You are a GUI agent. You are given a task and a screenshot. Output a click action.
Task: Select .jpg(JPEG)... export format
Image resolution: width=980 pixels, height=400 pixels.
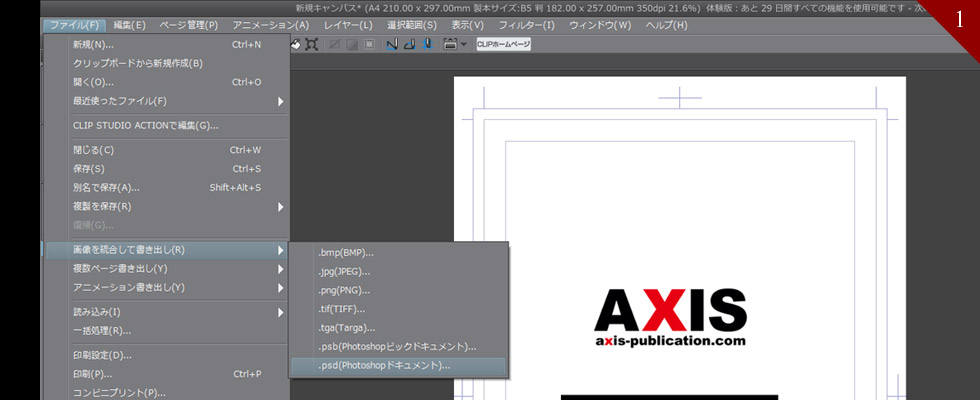[399, 272]
